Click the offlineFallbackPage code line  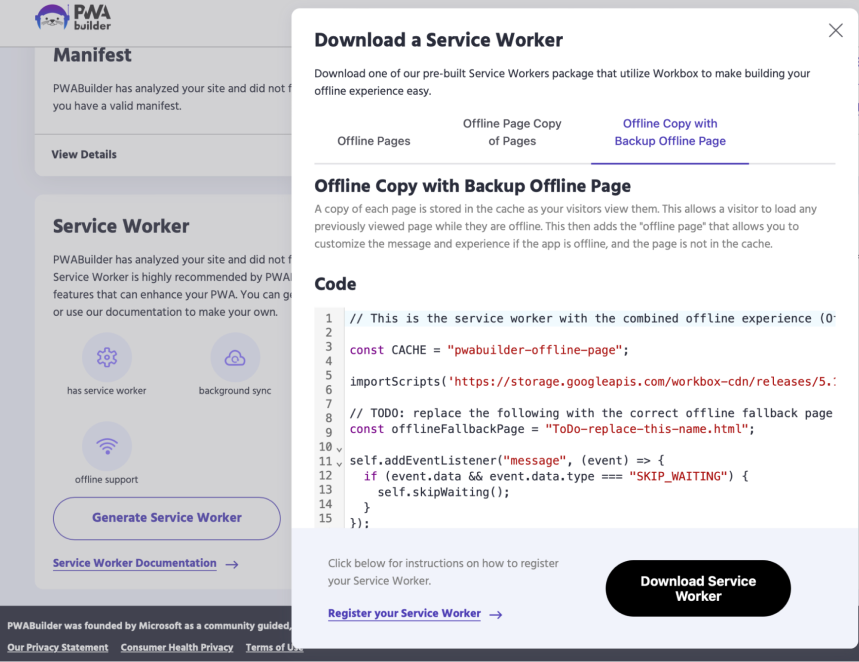(552, 429)
